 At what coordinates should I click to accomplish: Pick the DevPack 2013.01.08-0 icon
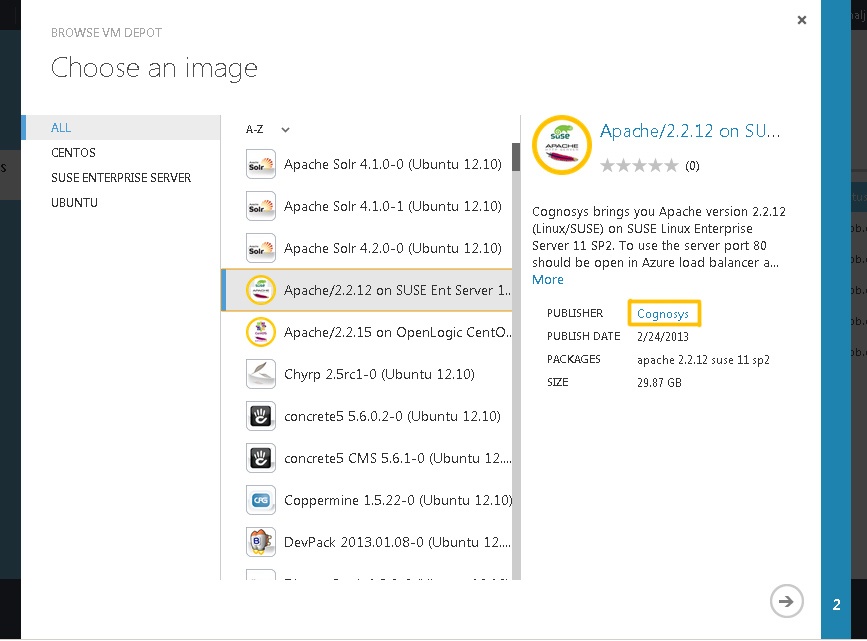click(x=260, y=543)
